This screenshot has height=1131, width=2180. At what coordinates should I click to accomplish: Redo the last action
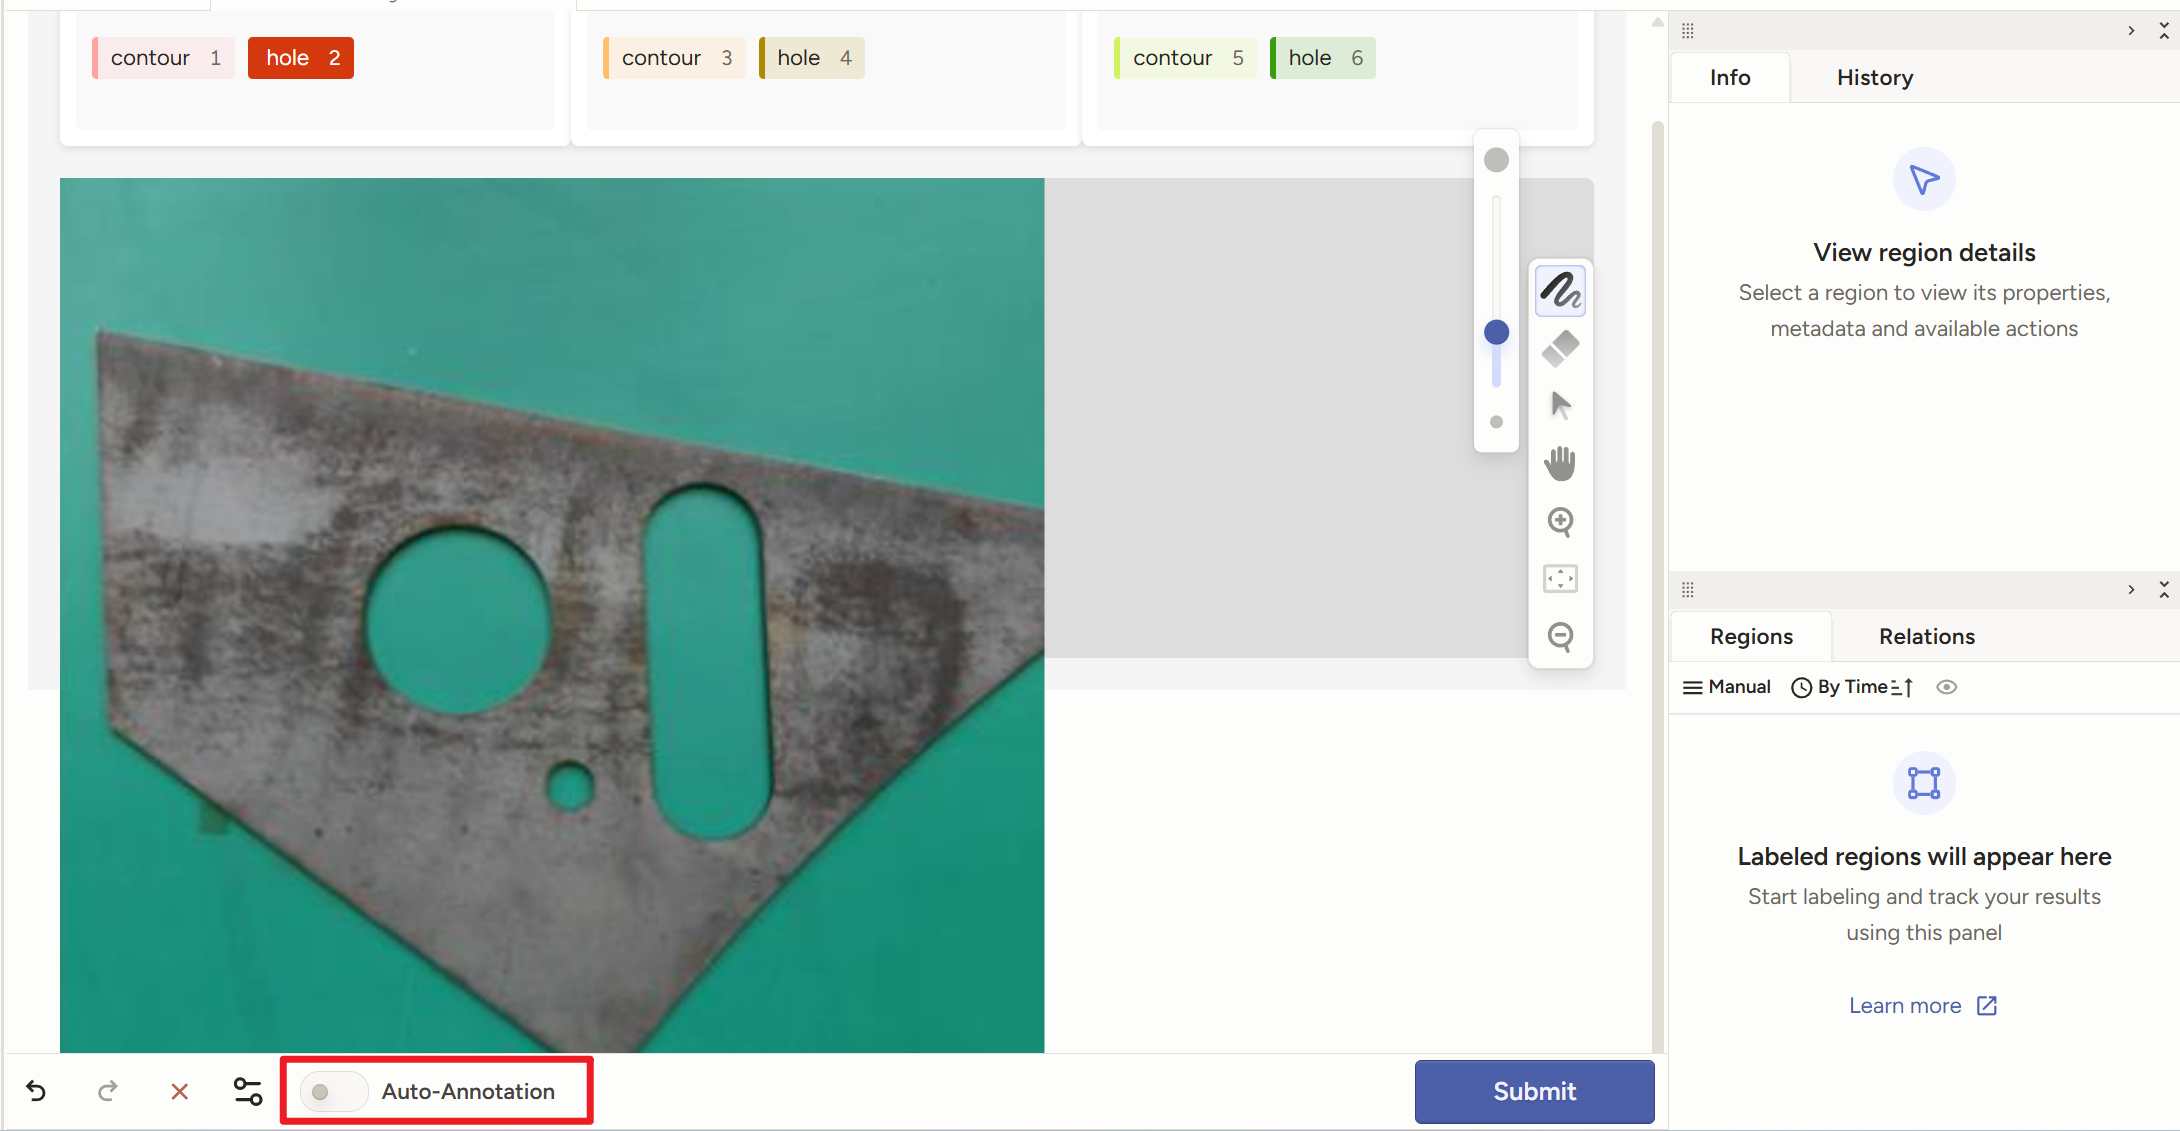pyautogui.click(x=108, y=1091)
